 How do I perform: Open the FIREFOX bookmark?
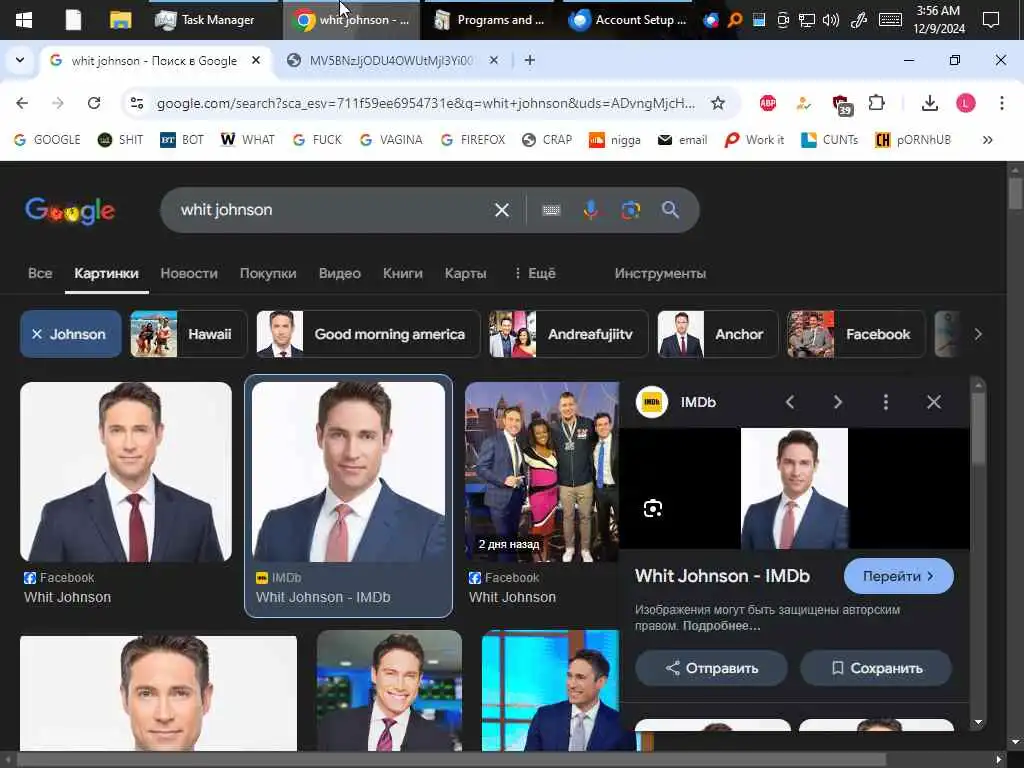pyautogui.click(x=473, y=140)
